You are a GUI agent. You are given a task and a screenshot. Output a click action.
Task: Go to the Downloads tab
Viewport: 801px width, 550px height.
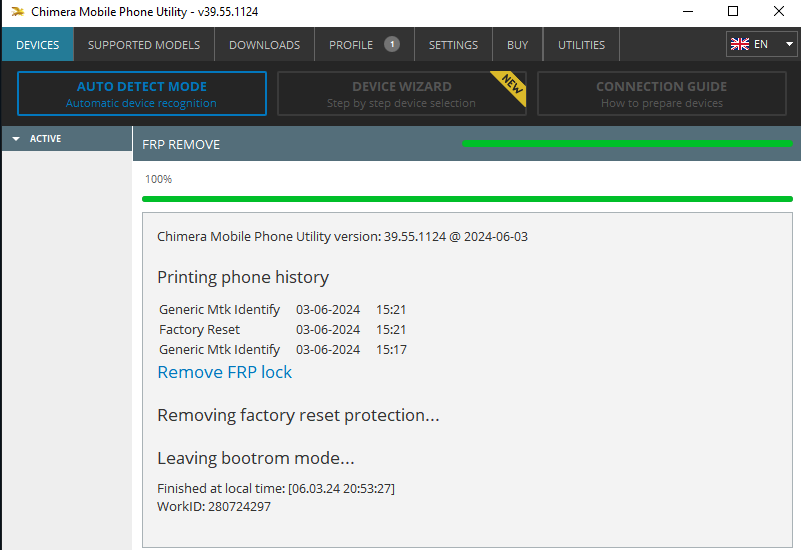(264, 45)
